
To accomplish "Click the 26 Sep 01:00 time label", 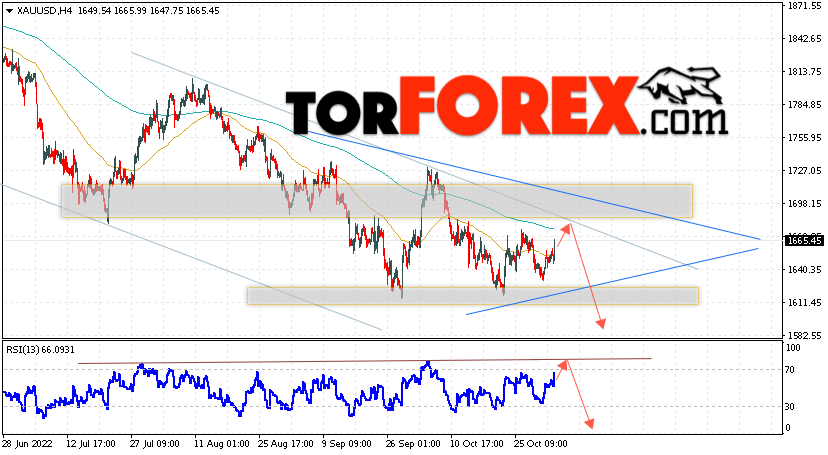I will 411,444.
